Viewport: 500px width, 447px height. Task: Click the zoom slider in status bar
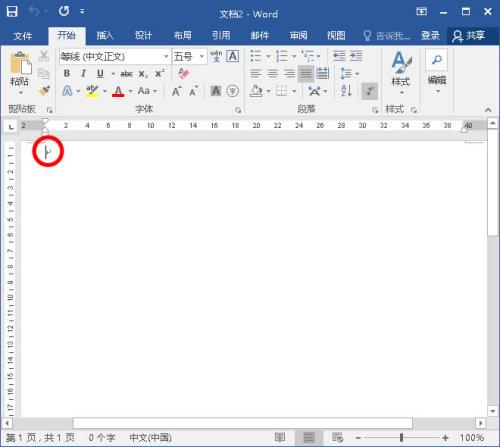(401, 437)
